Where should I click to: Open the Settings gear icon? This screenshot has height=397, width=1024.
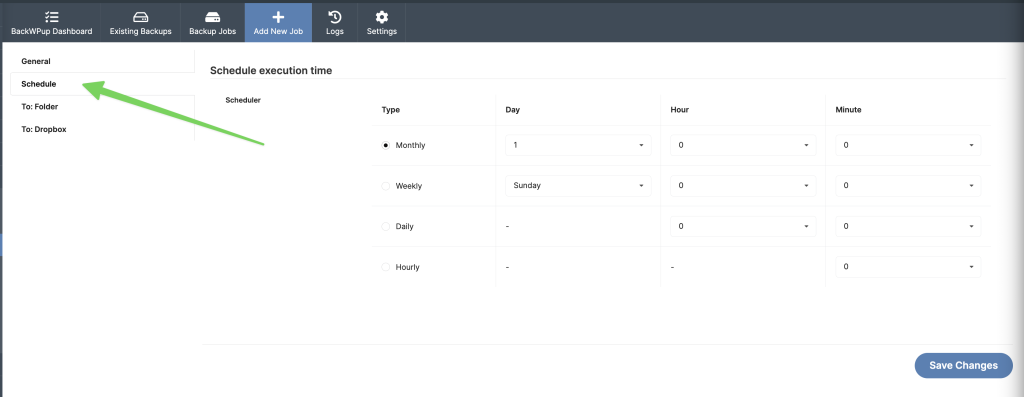click(x=381, y=17)
